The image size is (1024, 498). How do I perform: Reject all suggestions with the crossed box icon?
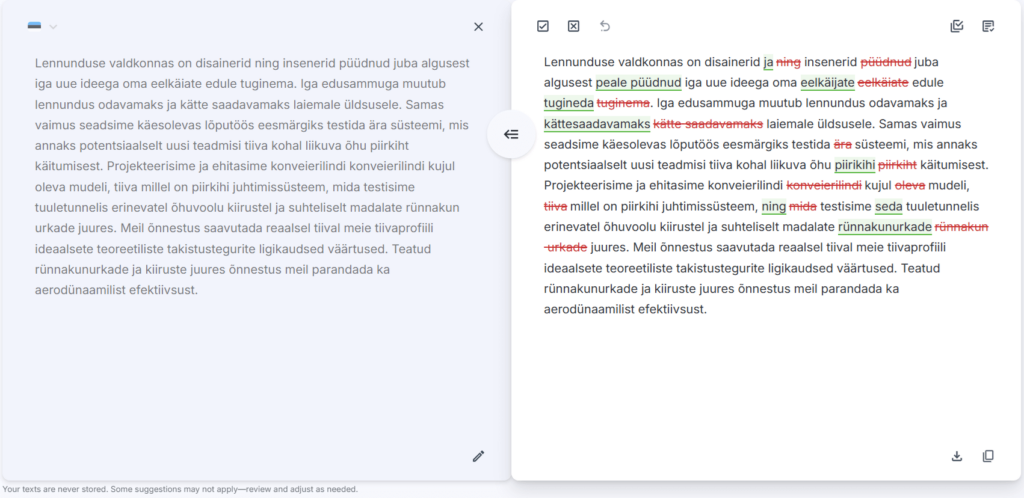coord(573,26)
